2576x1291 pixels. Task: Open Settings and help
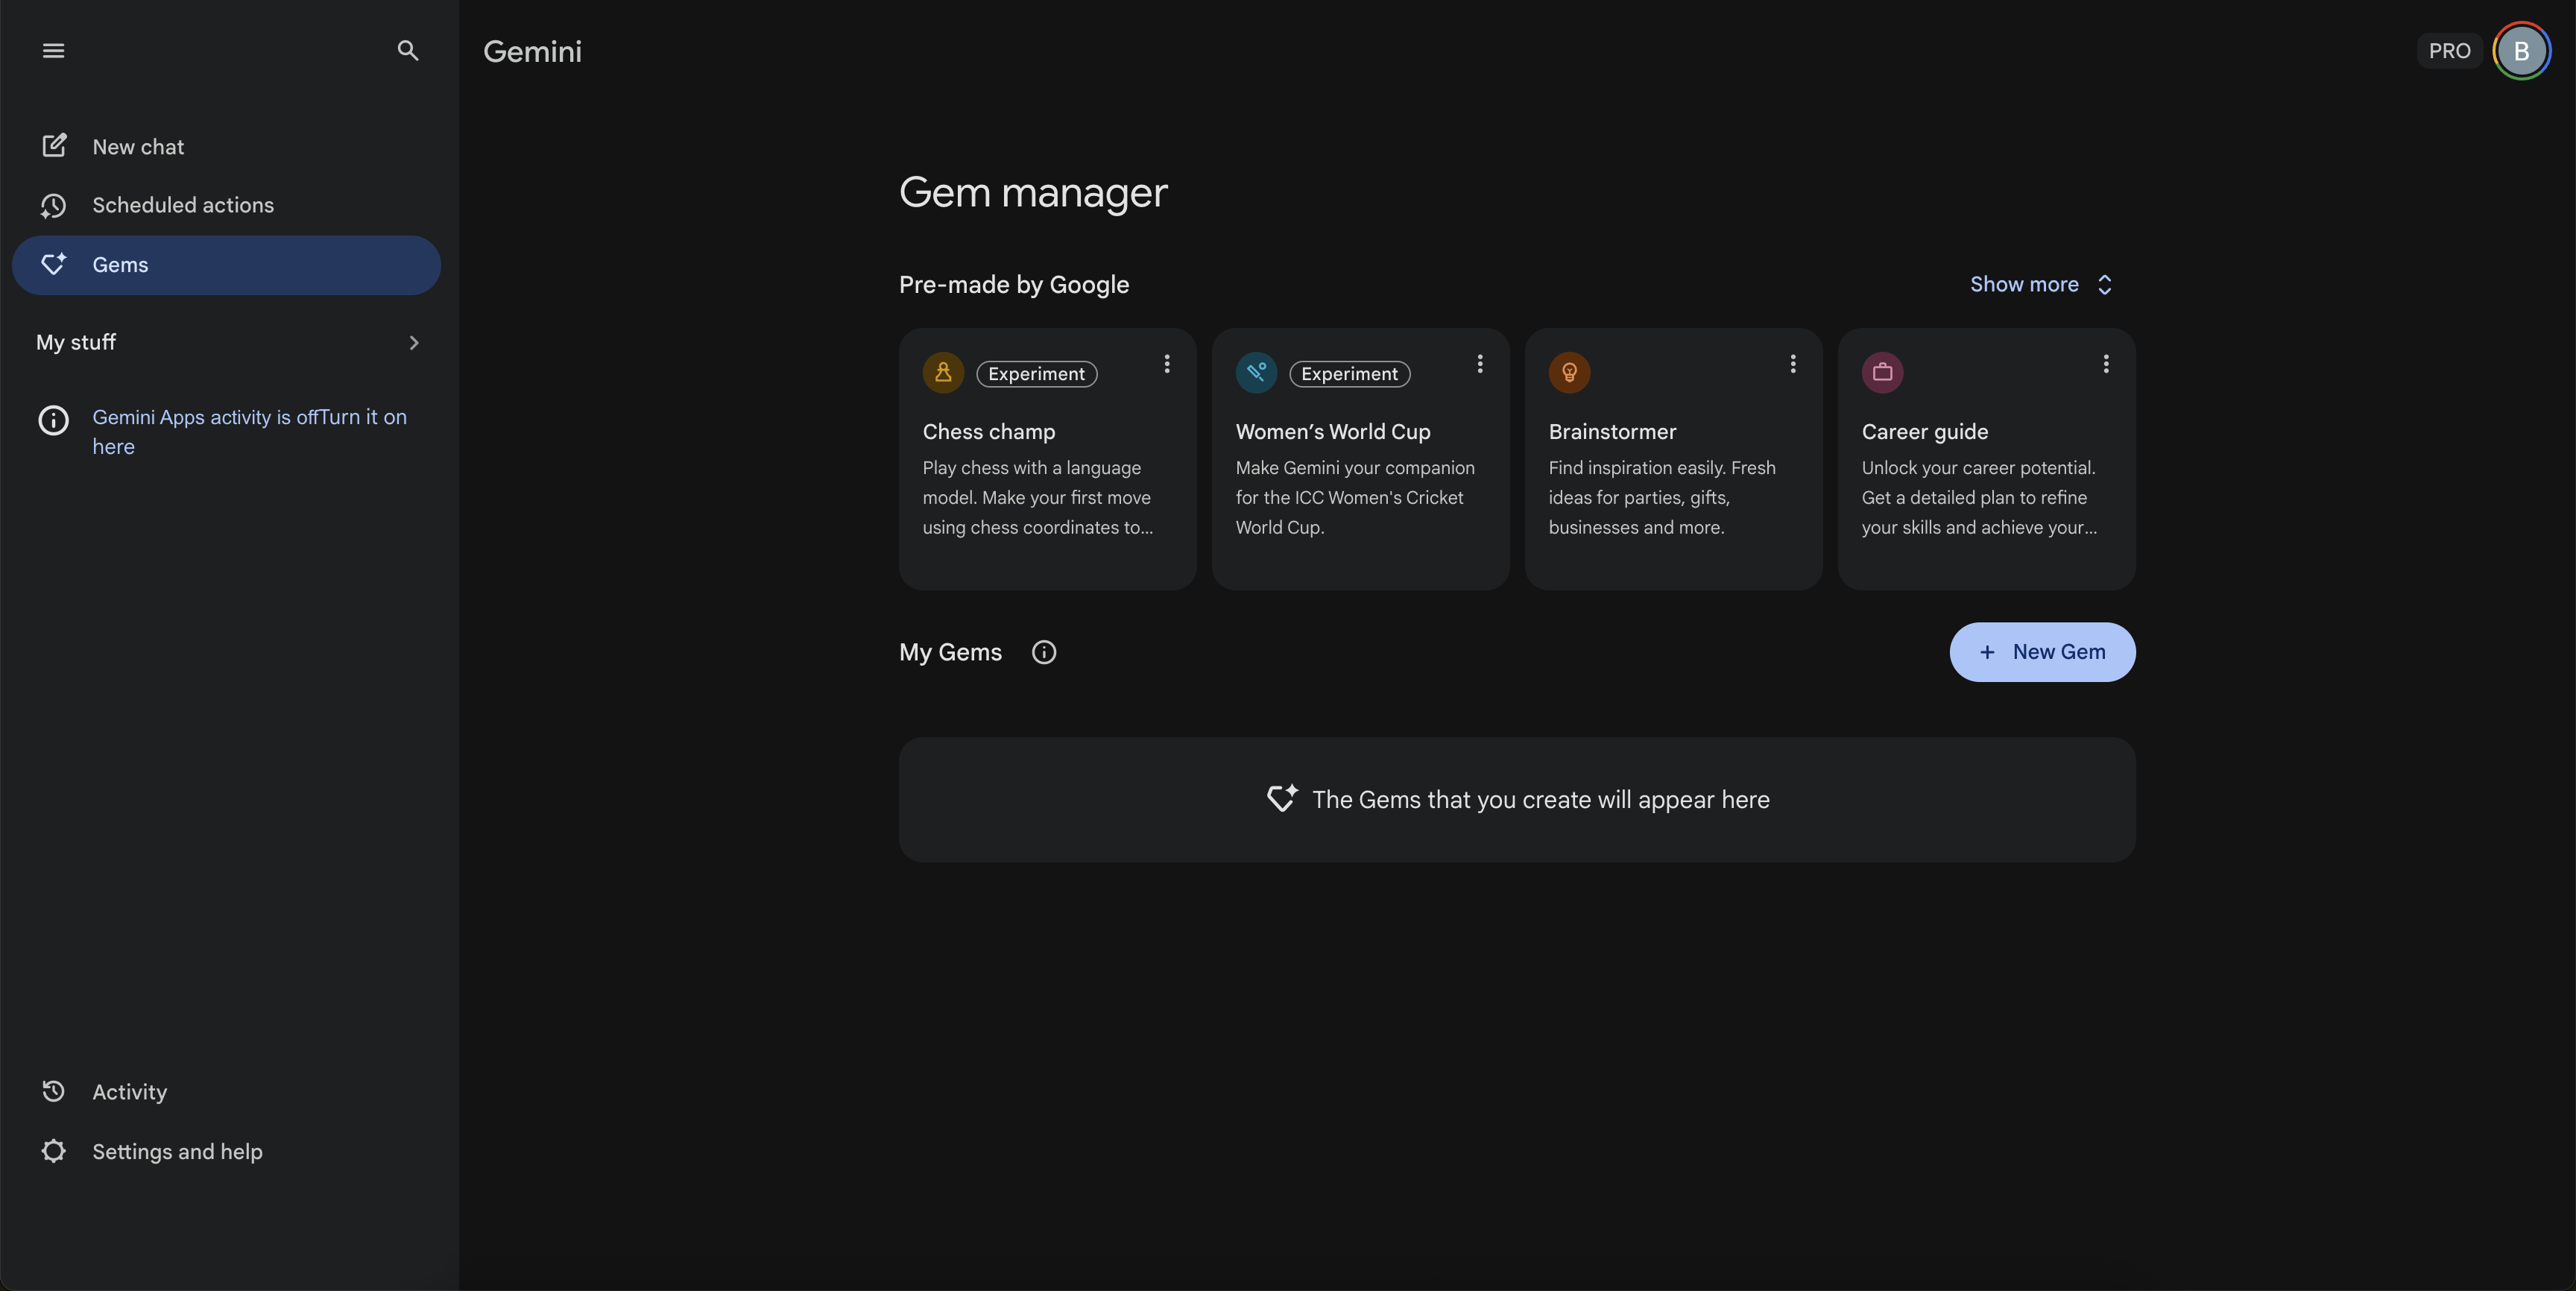click(226, 1151)
